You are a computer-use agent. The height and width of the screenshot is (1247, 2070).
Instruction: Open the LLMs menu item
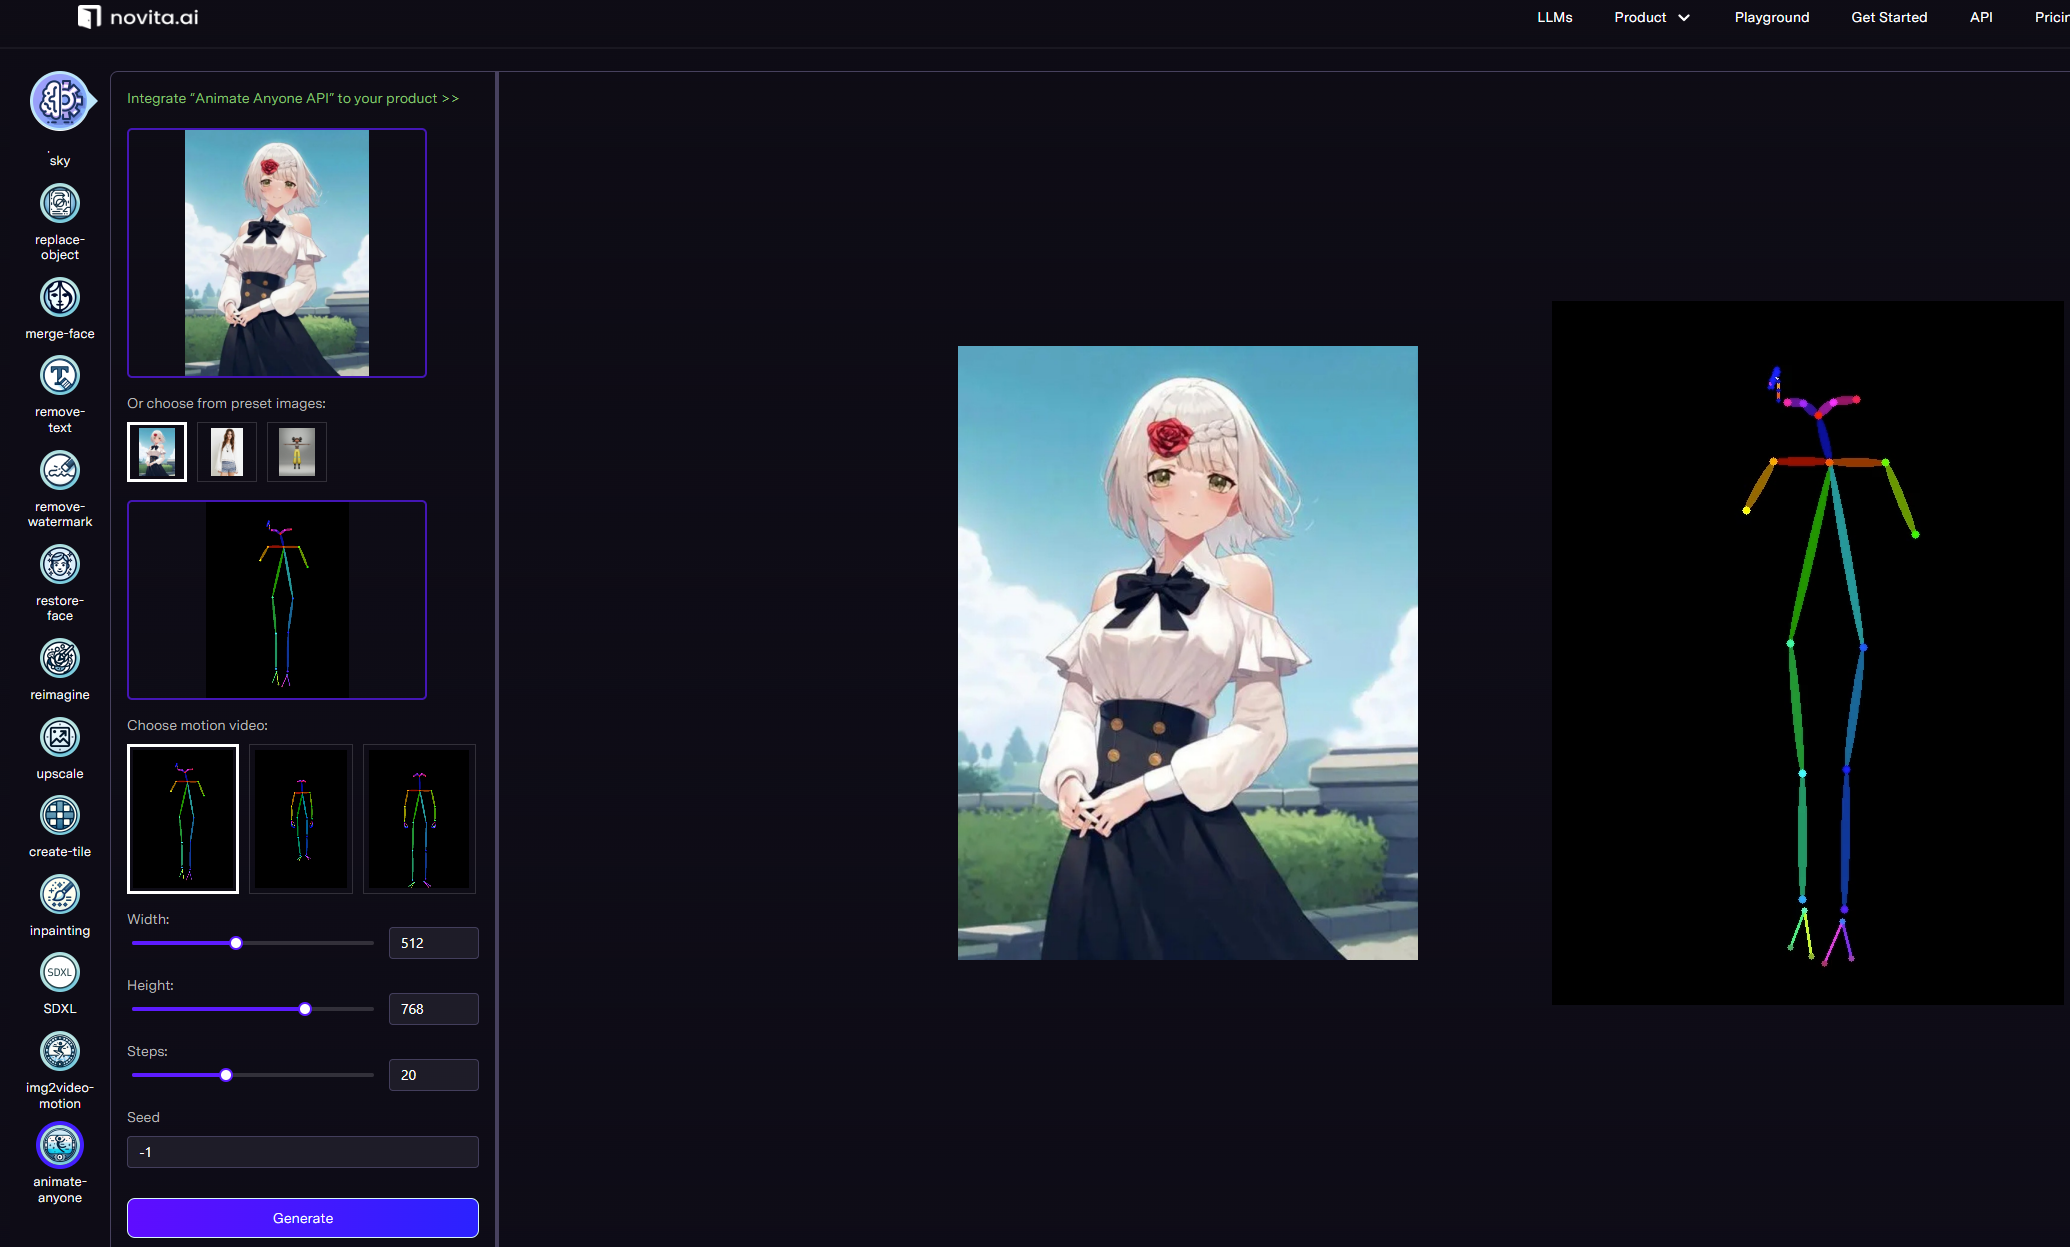pos(1554,17)
